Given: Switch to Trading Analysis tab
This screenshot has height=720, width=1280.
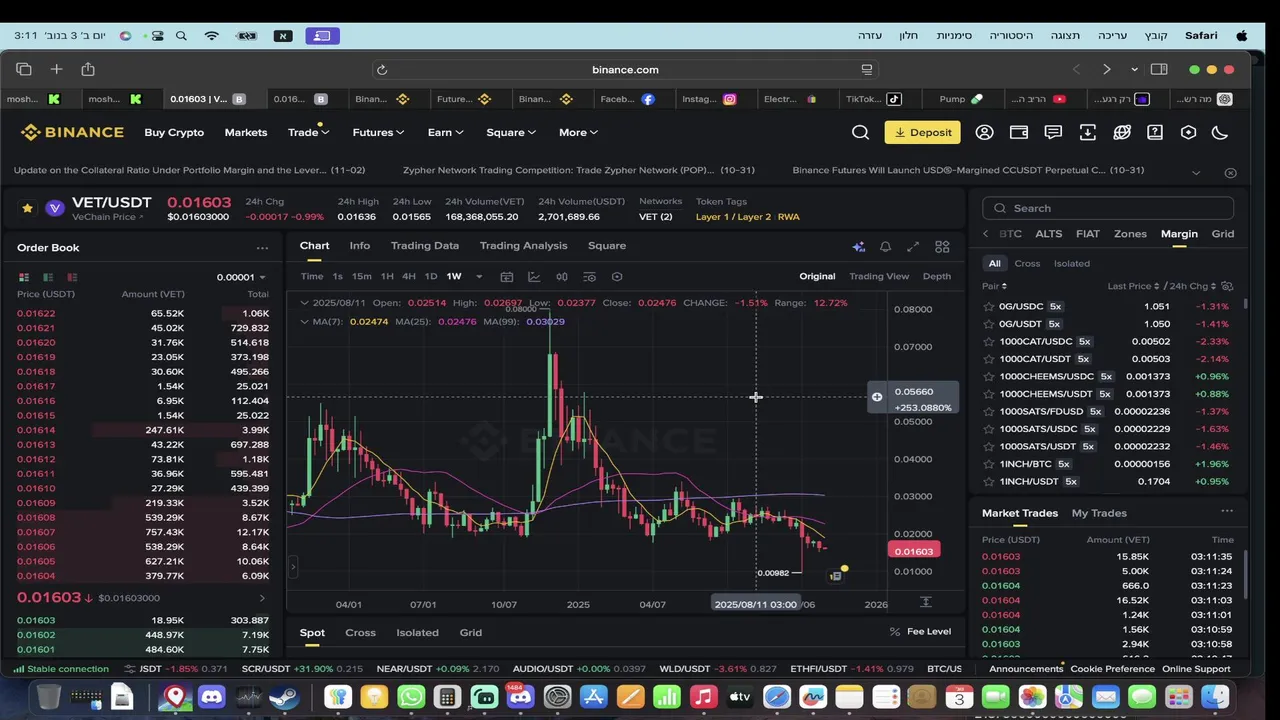Looking at the screenshot, I should (x=523, y=245).
